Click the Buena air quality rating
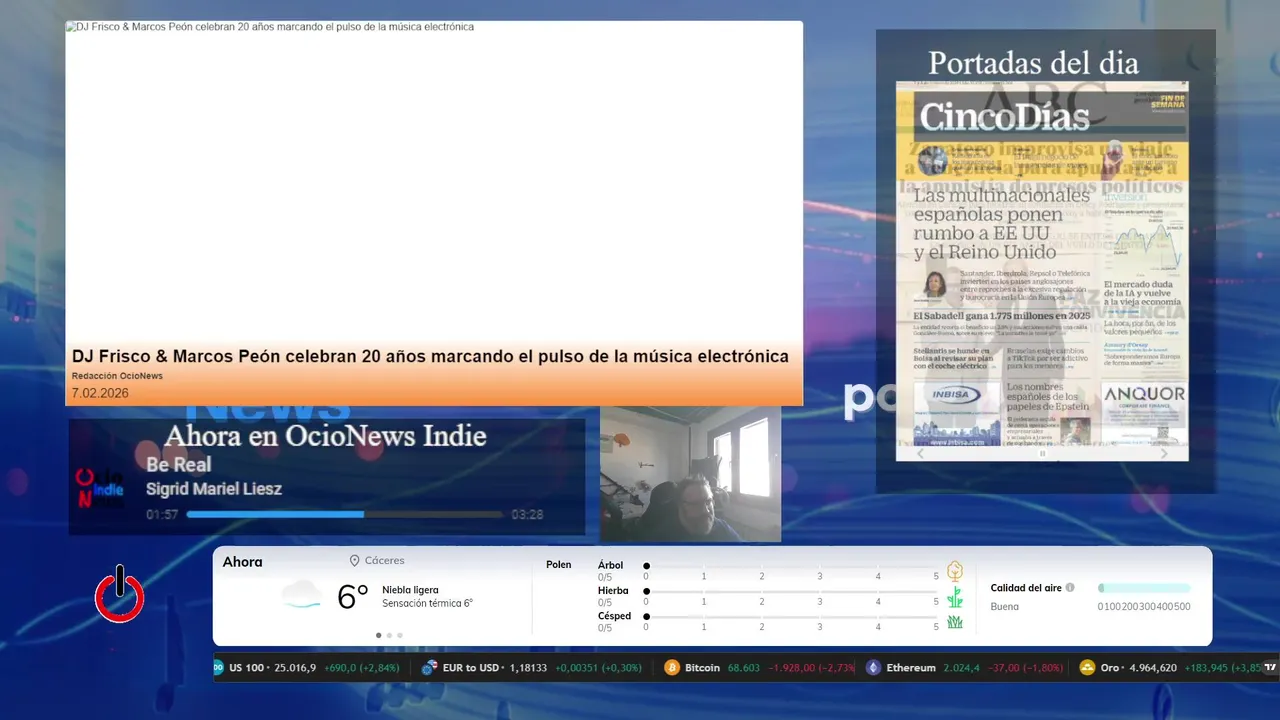Screen dimensions: 1280x720 pos(1005,607)
